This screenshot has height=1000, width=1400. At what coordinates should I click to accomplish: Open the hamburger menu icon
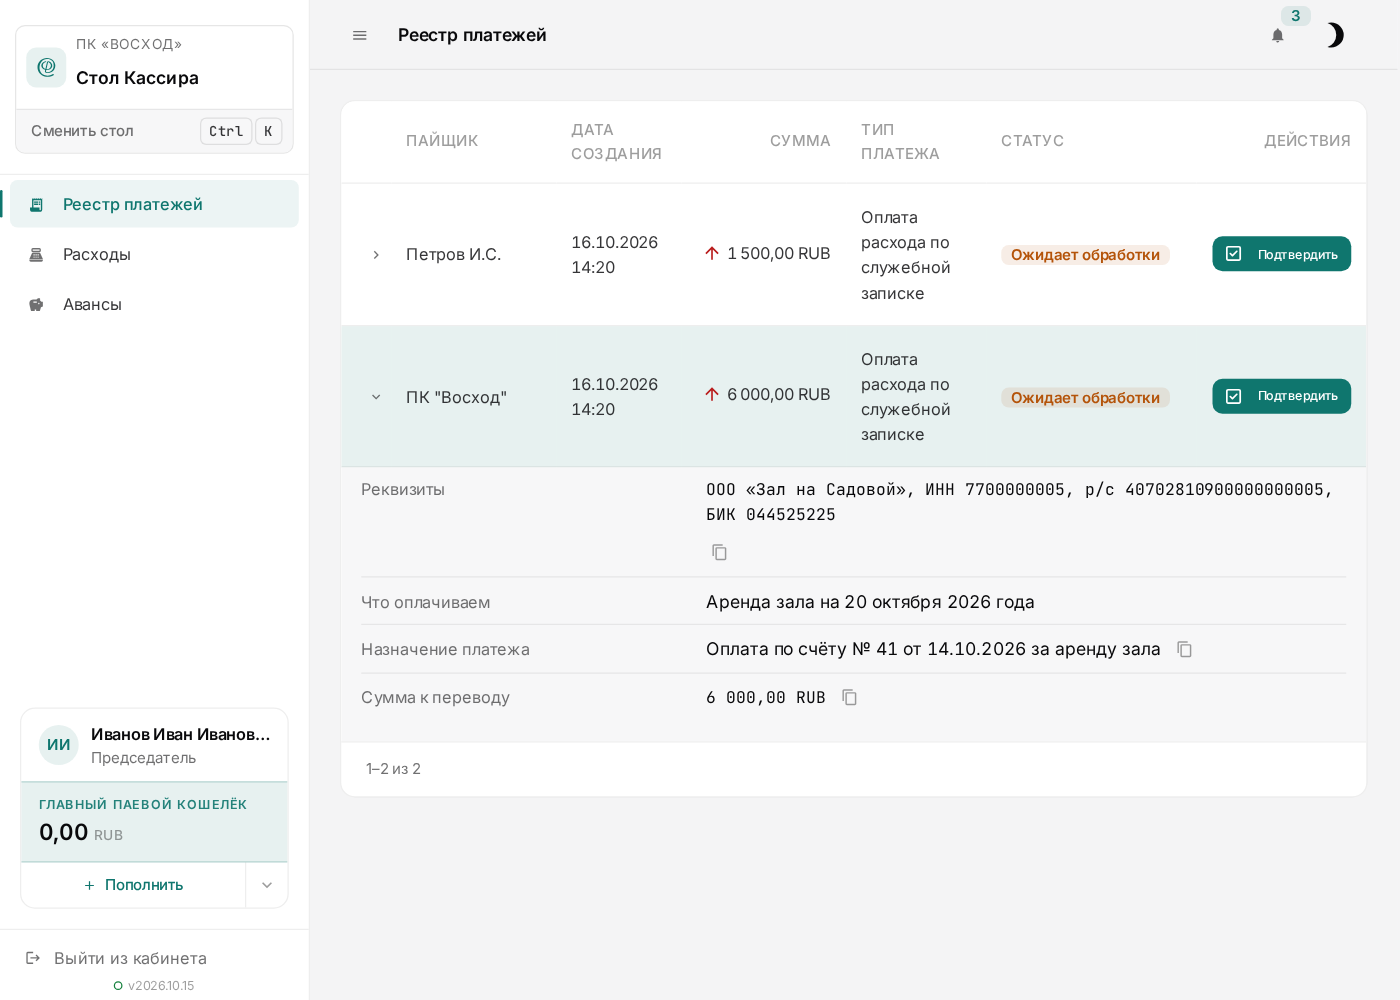[x=360, y=35]
